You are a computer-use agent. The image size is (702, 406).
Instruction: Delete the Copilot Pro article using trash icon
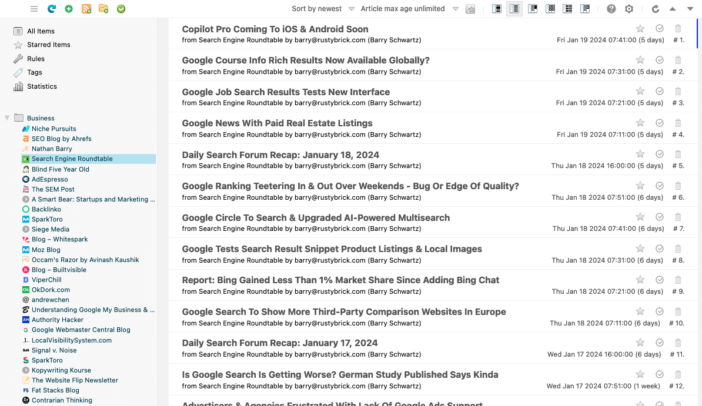(x=679, y=29)
